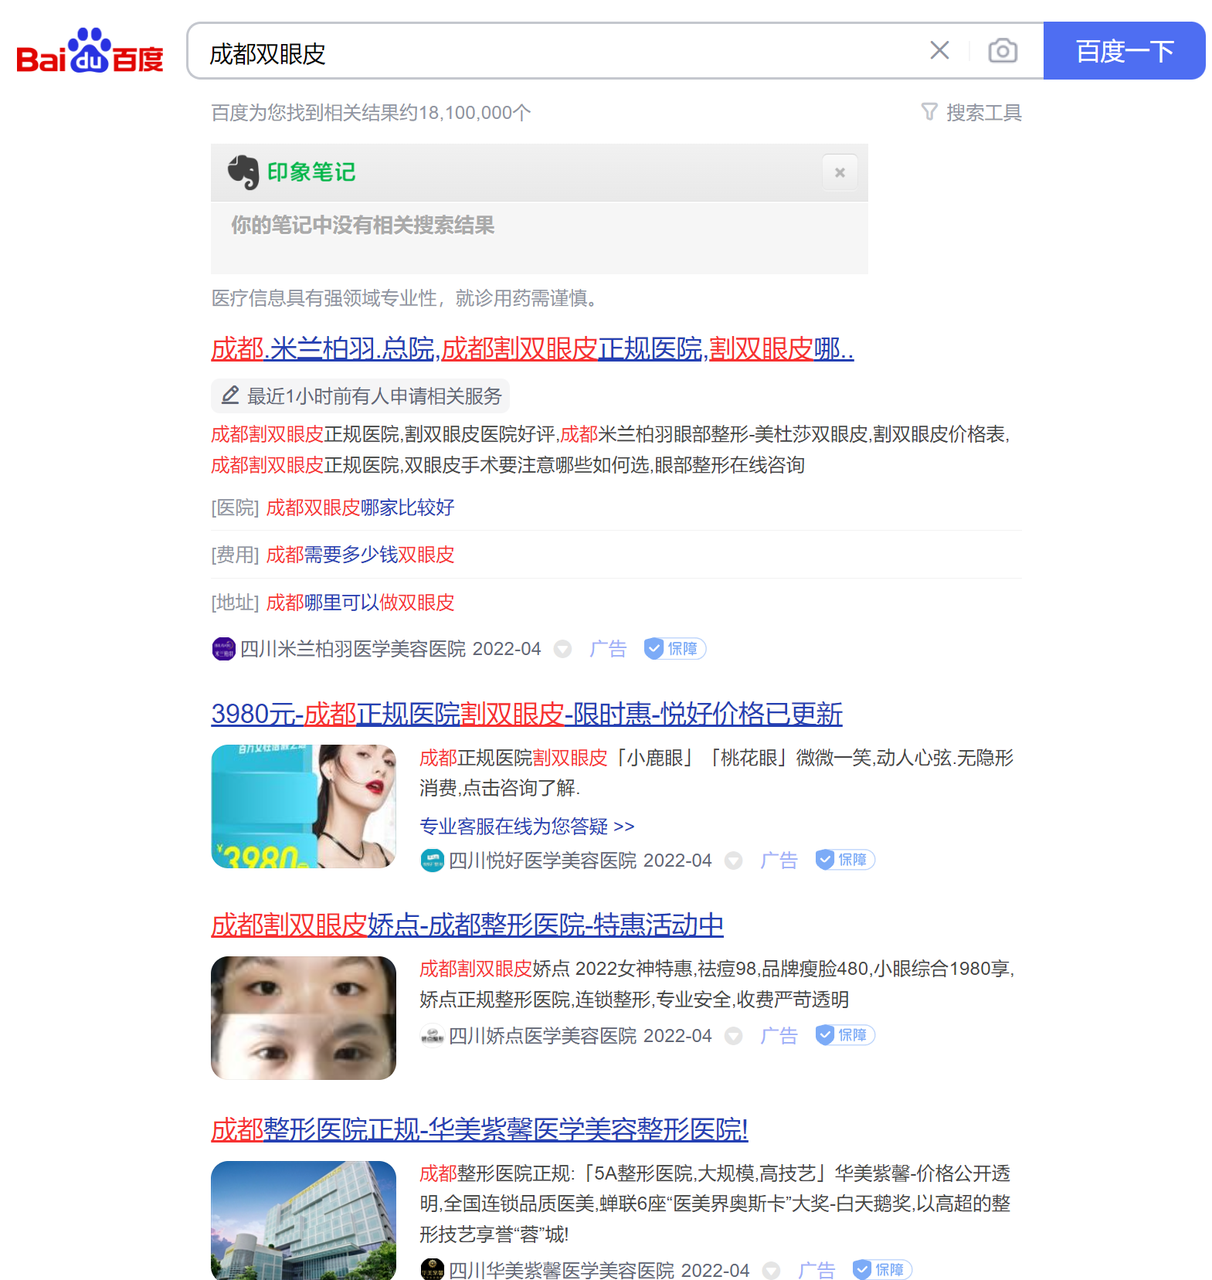Click the 四川悦好医学美容医院 avatar icon
Image resolution: width=1212 pixels, height=1280 pixels.
pyautogui.click(x=432, y=860)
